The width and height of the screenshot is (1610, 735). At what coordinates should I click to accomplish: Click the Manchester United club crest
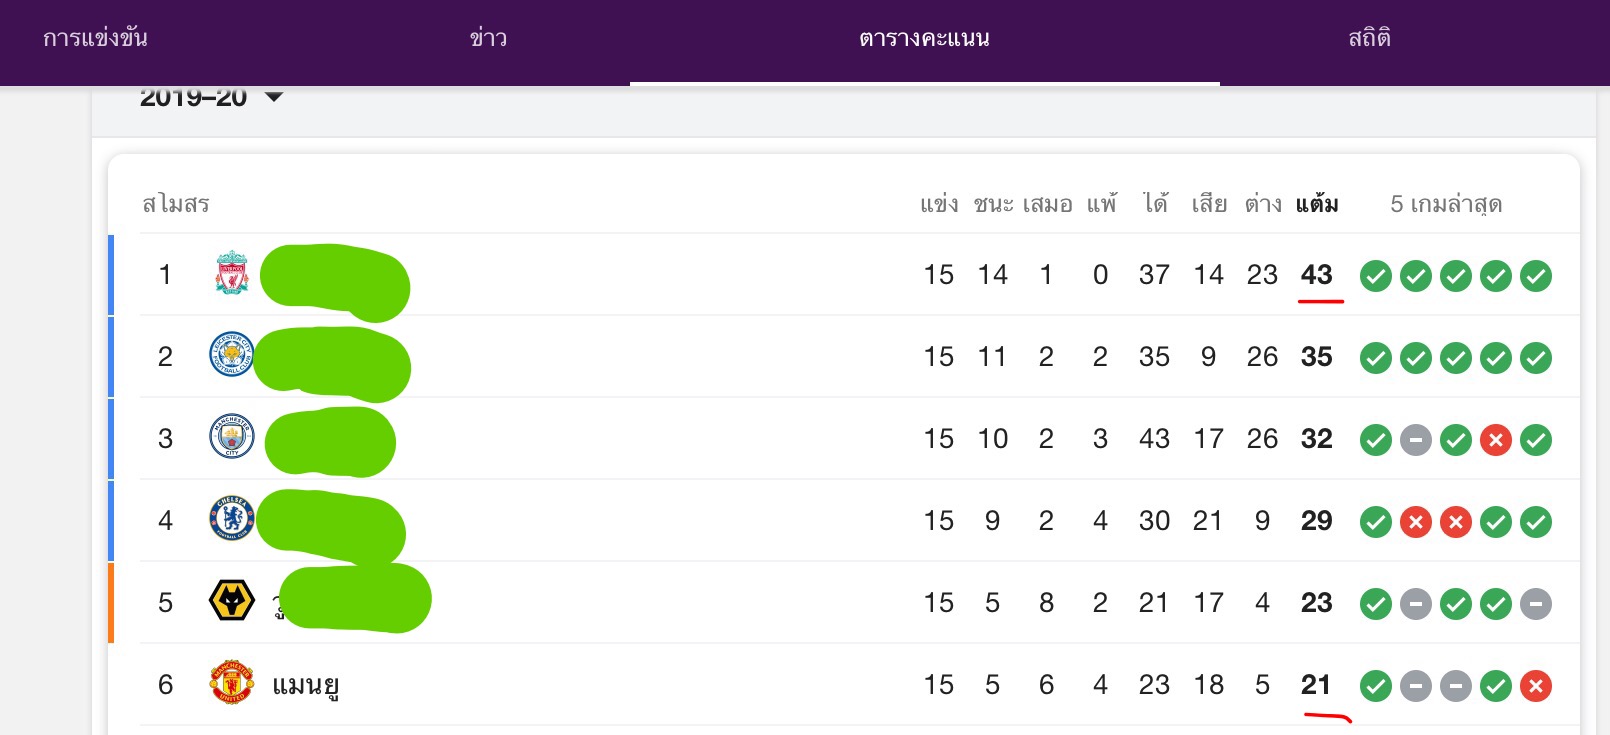click(x=231, y=683)
